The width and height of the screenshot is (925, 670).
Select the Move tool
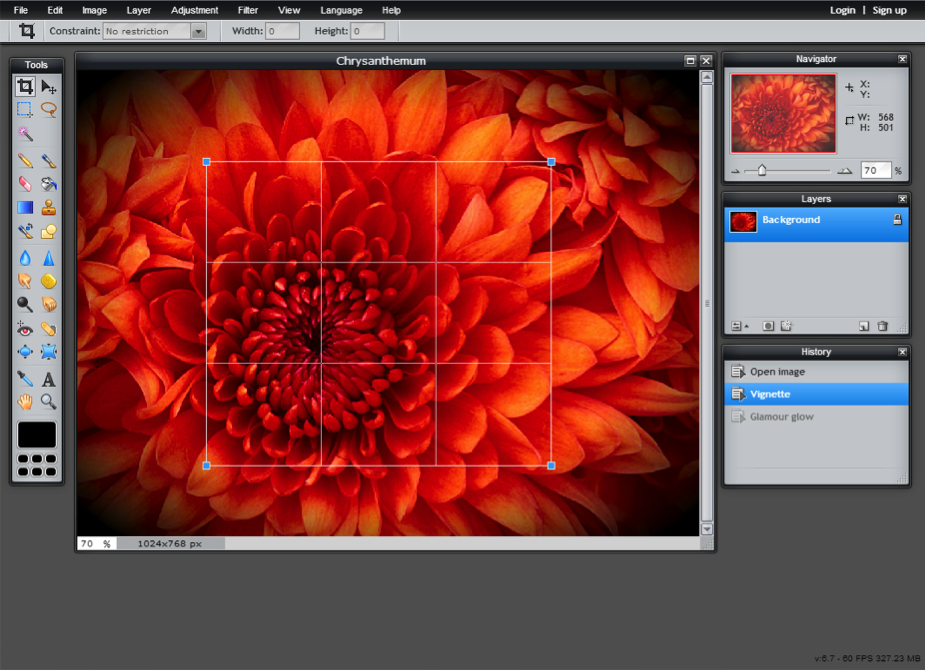point(48,87)
